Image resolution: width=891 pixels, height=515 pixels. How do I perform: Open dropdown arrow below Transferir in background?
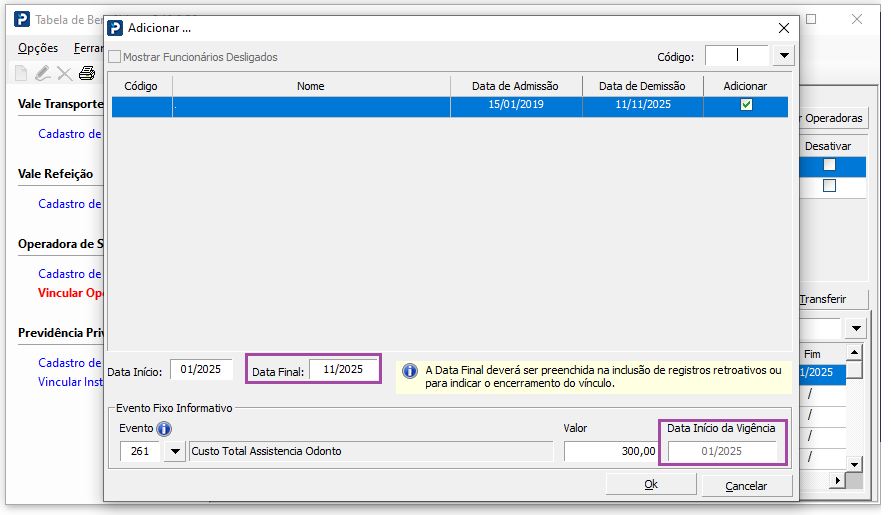coord(856,328)
